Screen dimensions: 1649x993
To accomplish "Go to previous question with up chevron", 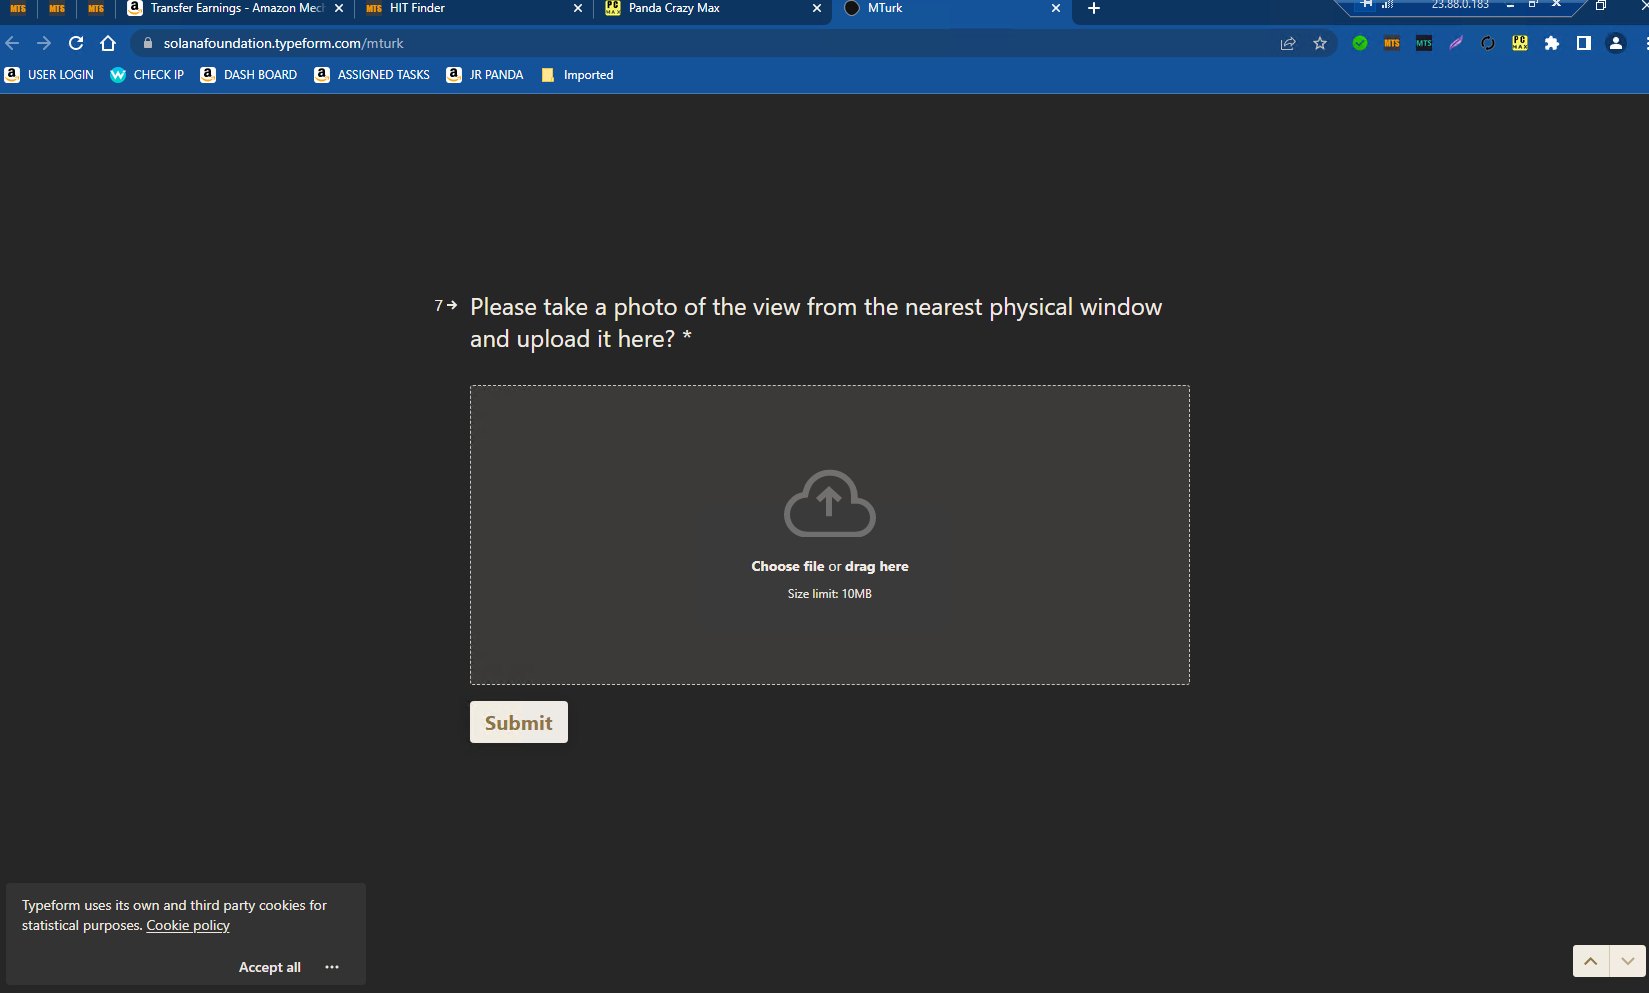I will tap(1590, 961).
